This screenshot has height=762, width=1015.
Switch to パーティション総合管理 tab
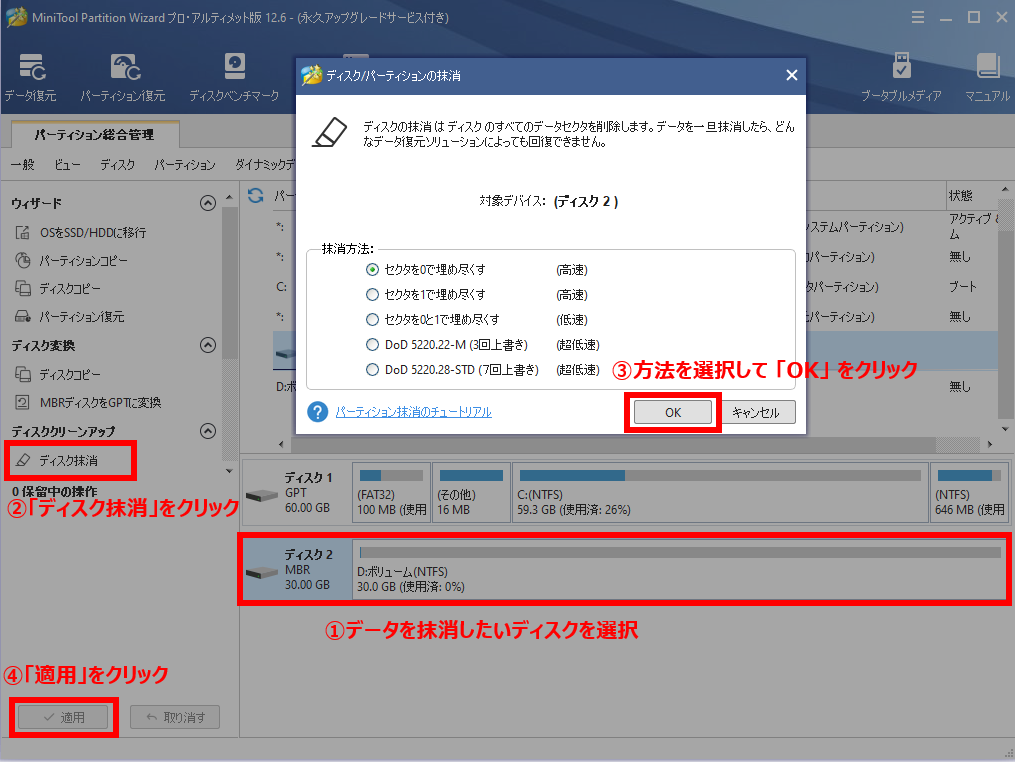(95, 135)
